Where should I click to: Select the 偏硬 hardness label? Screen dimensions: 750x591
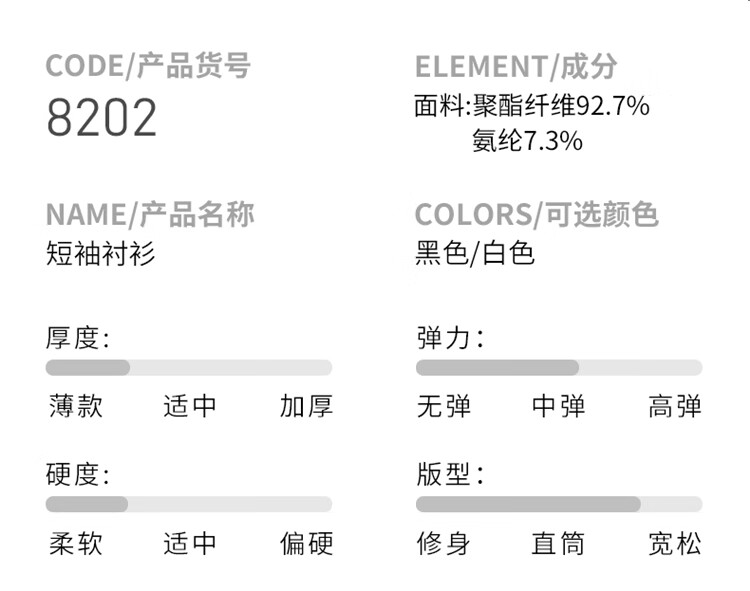[x=306, y=544]
